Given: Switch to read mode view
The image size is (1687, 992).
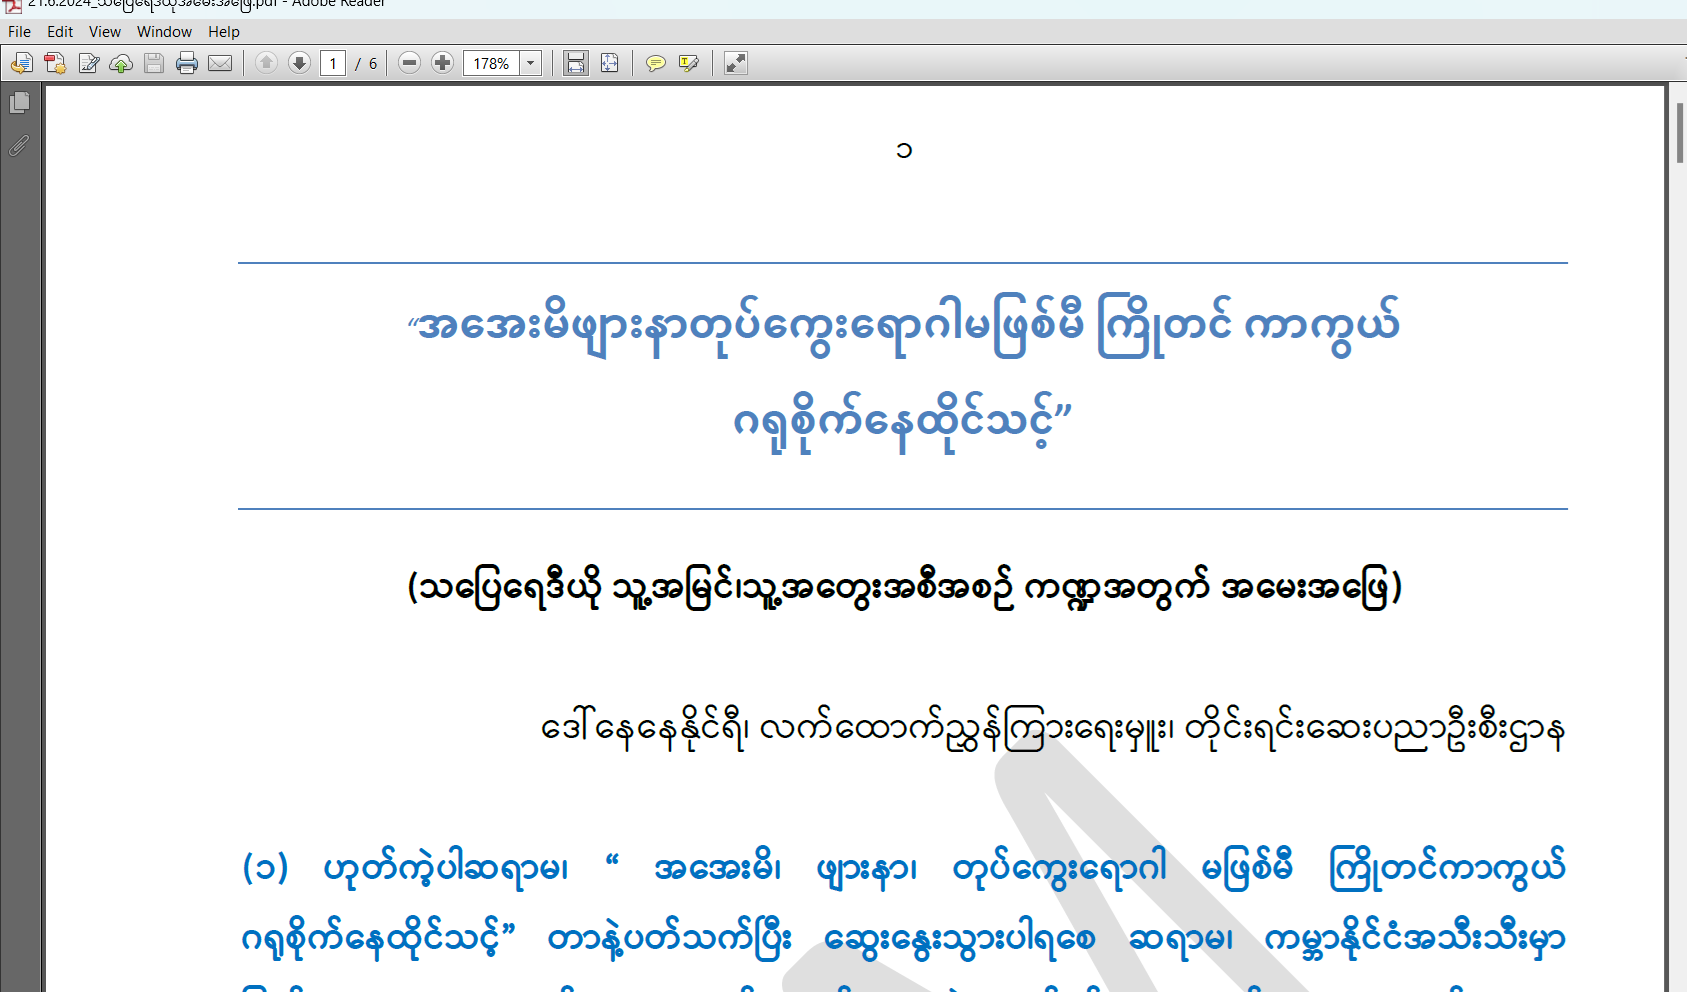Looking at the screenshot, I should pyautogui.click(x=736, y=64).
